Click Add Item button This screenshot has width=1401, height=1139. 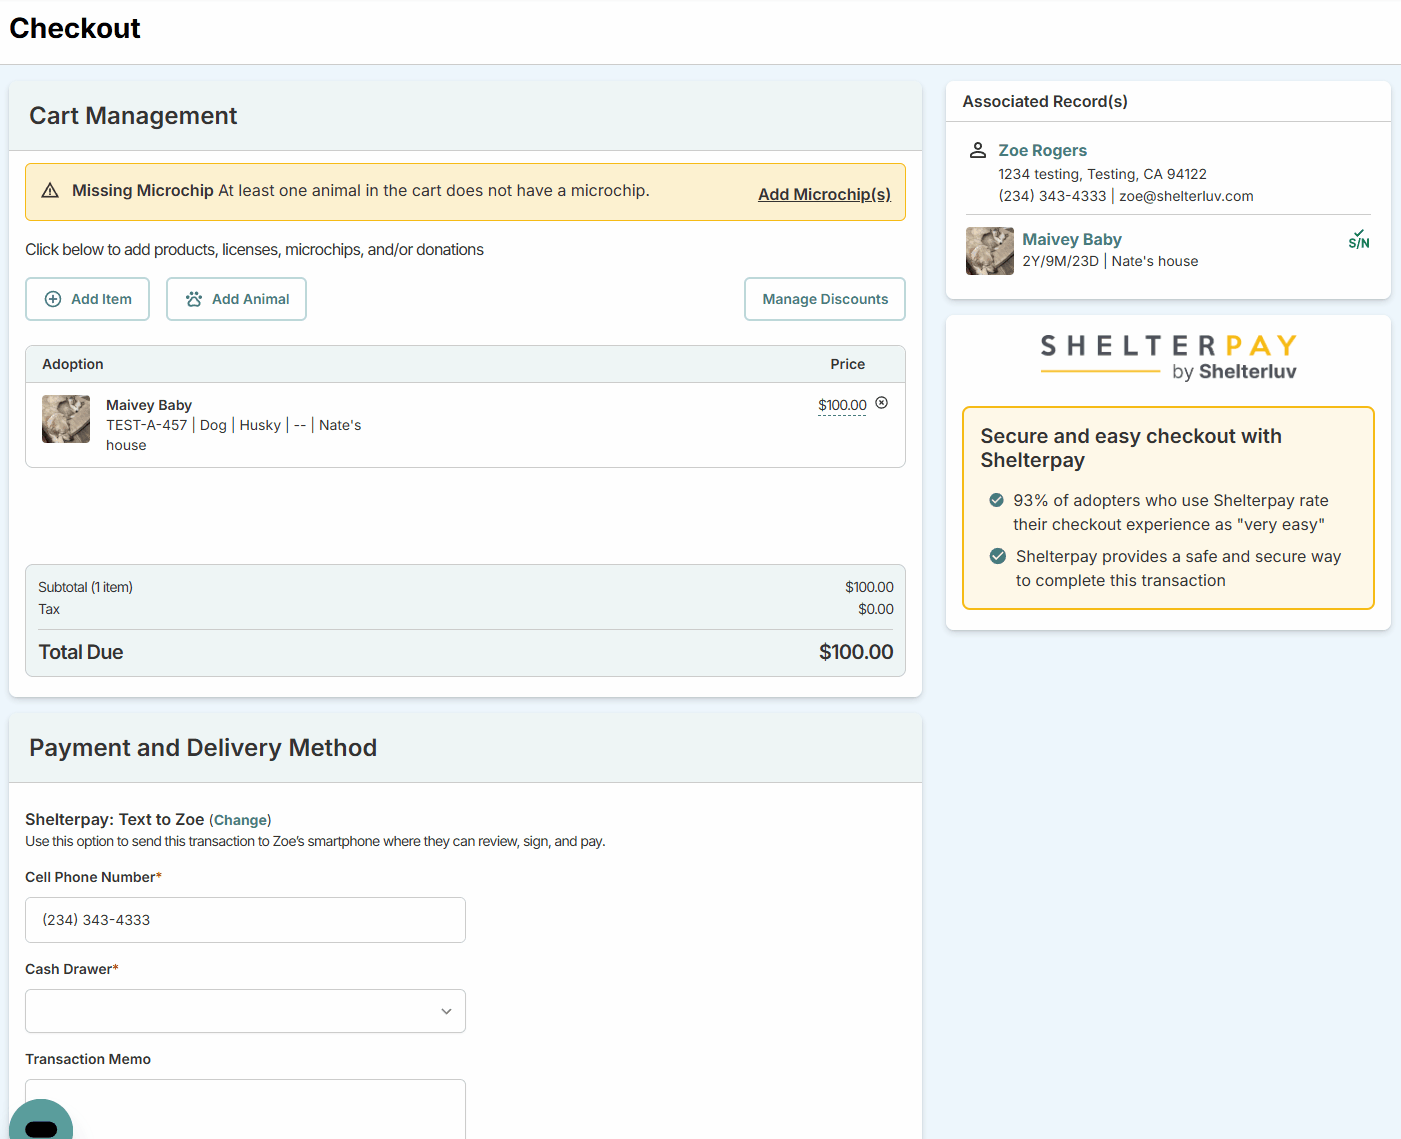click(x=87, y=299)
